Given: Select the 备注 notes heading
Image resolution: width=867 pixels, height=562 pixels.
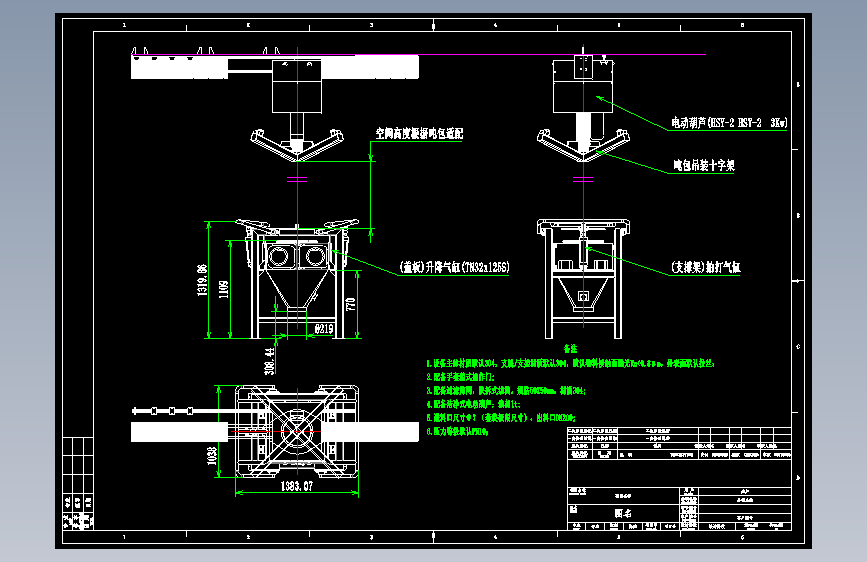Looking at the screenshot, I should (570, 348).
